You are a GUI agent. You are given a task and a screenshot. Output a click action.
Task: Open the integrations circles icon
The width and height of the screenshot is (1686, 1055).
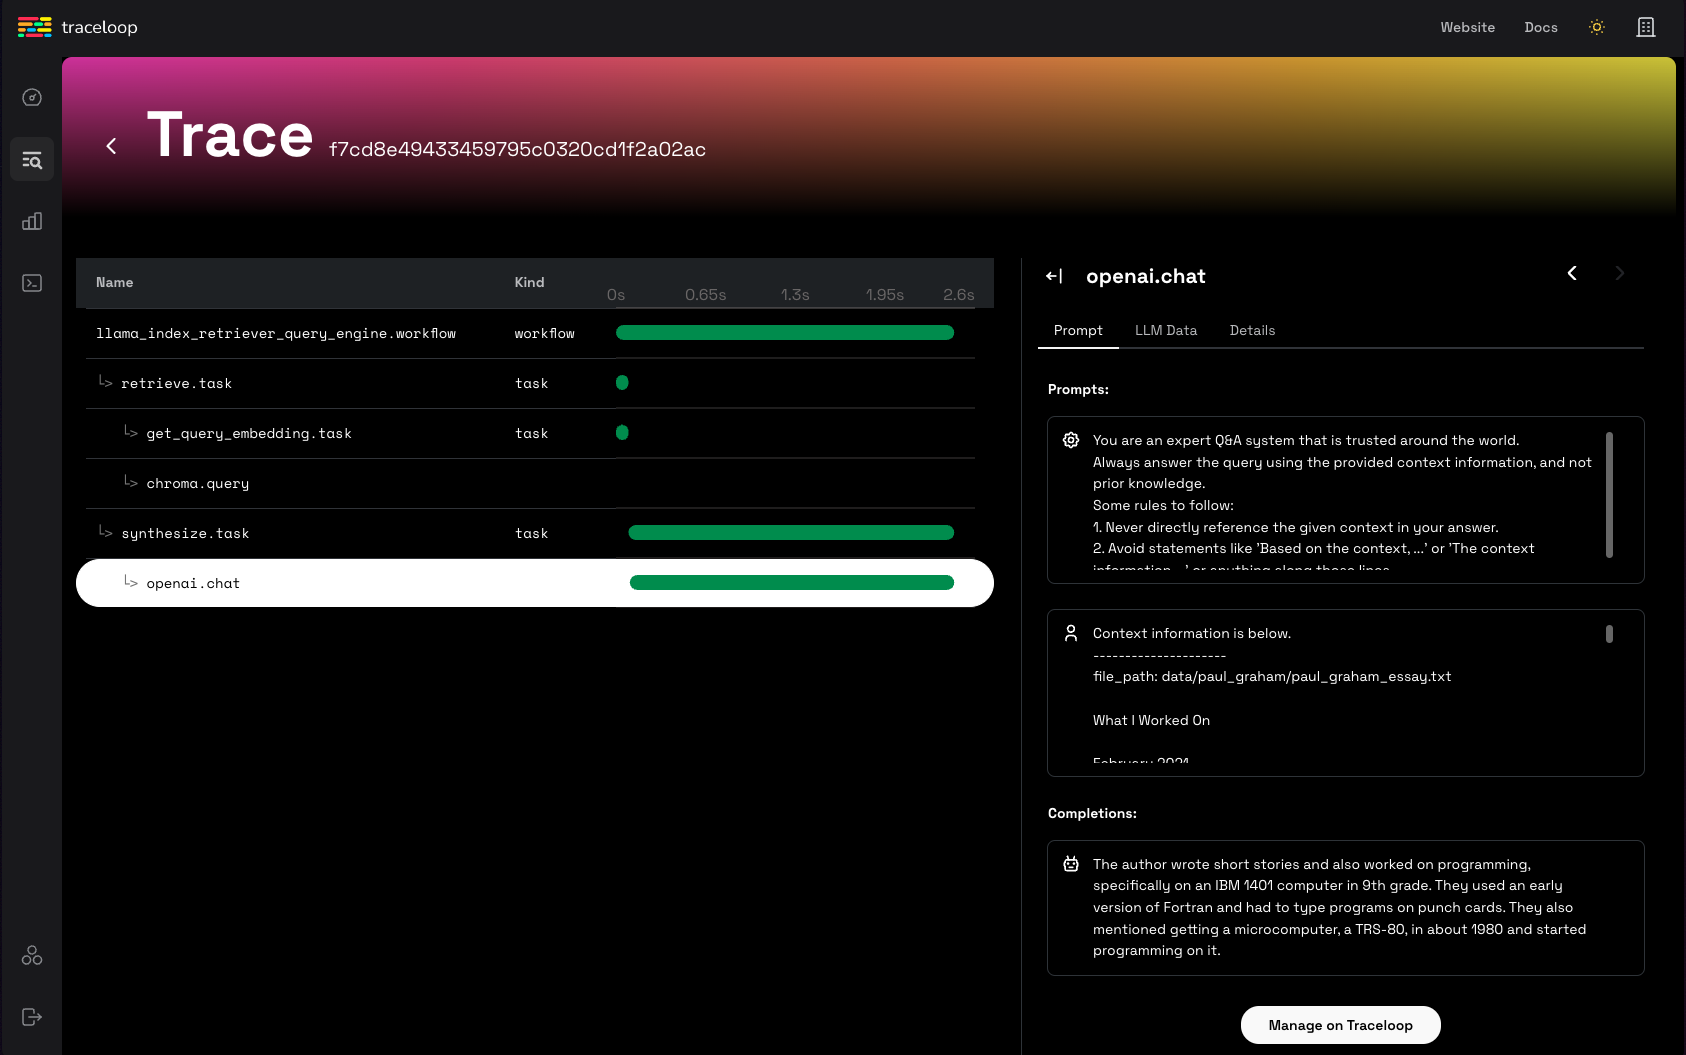coord(32,955)
